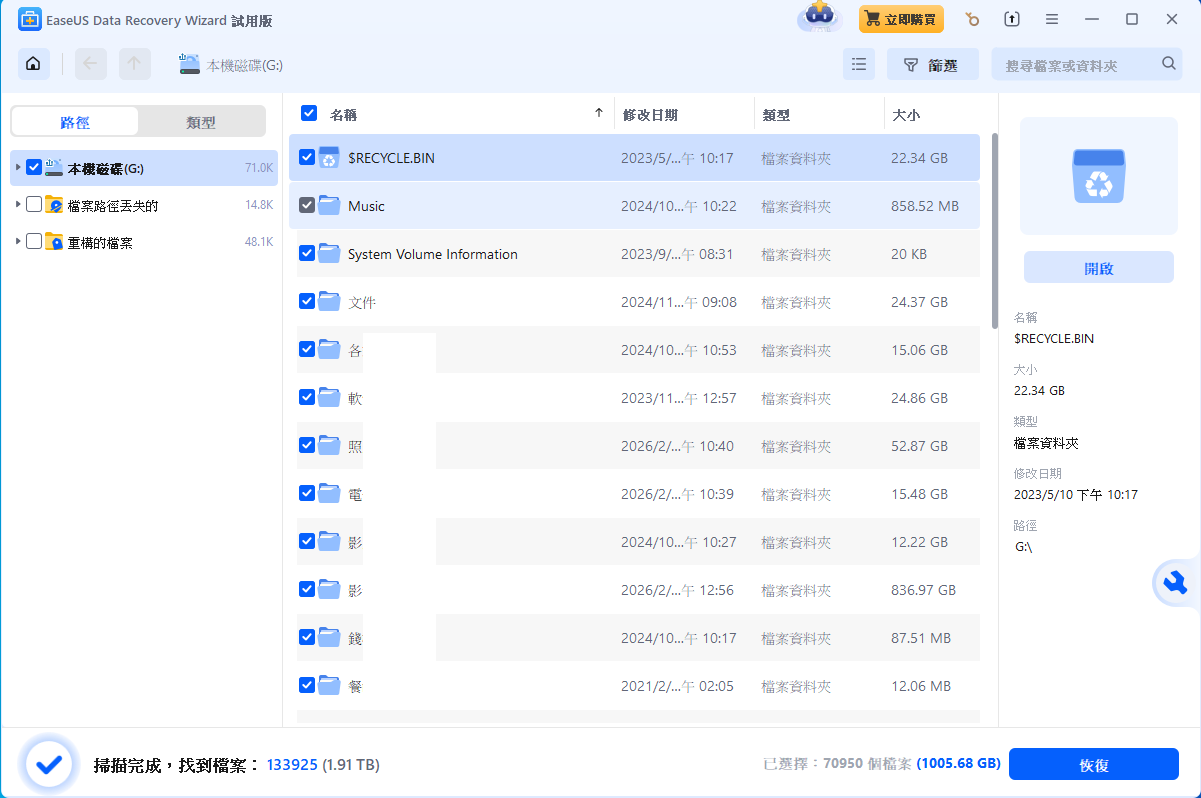
Task: Open the Filter (篩選) panel
Action: 932,63
